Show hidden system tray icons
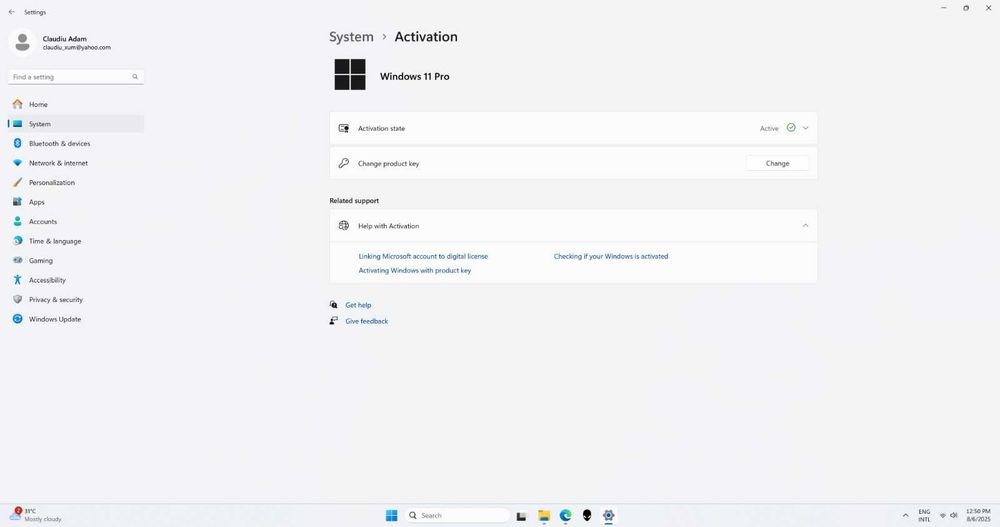The image size is (1000, 527). point(905,516)
